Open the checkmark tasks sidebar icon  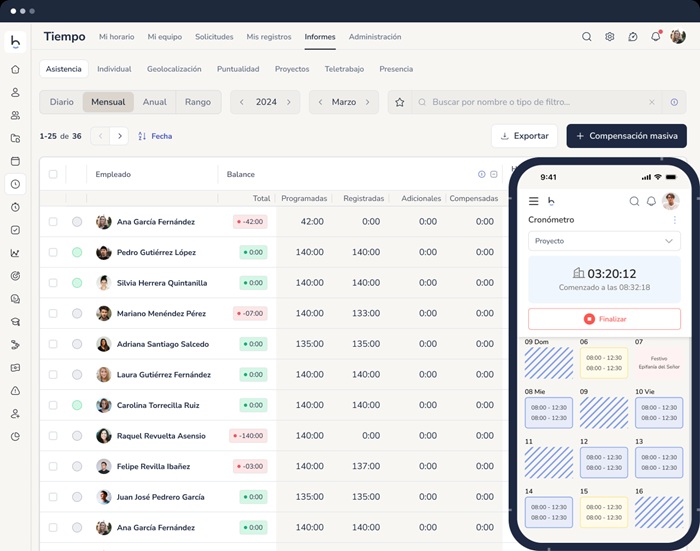(15, 230)
